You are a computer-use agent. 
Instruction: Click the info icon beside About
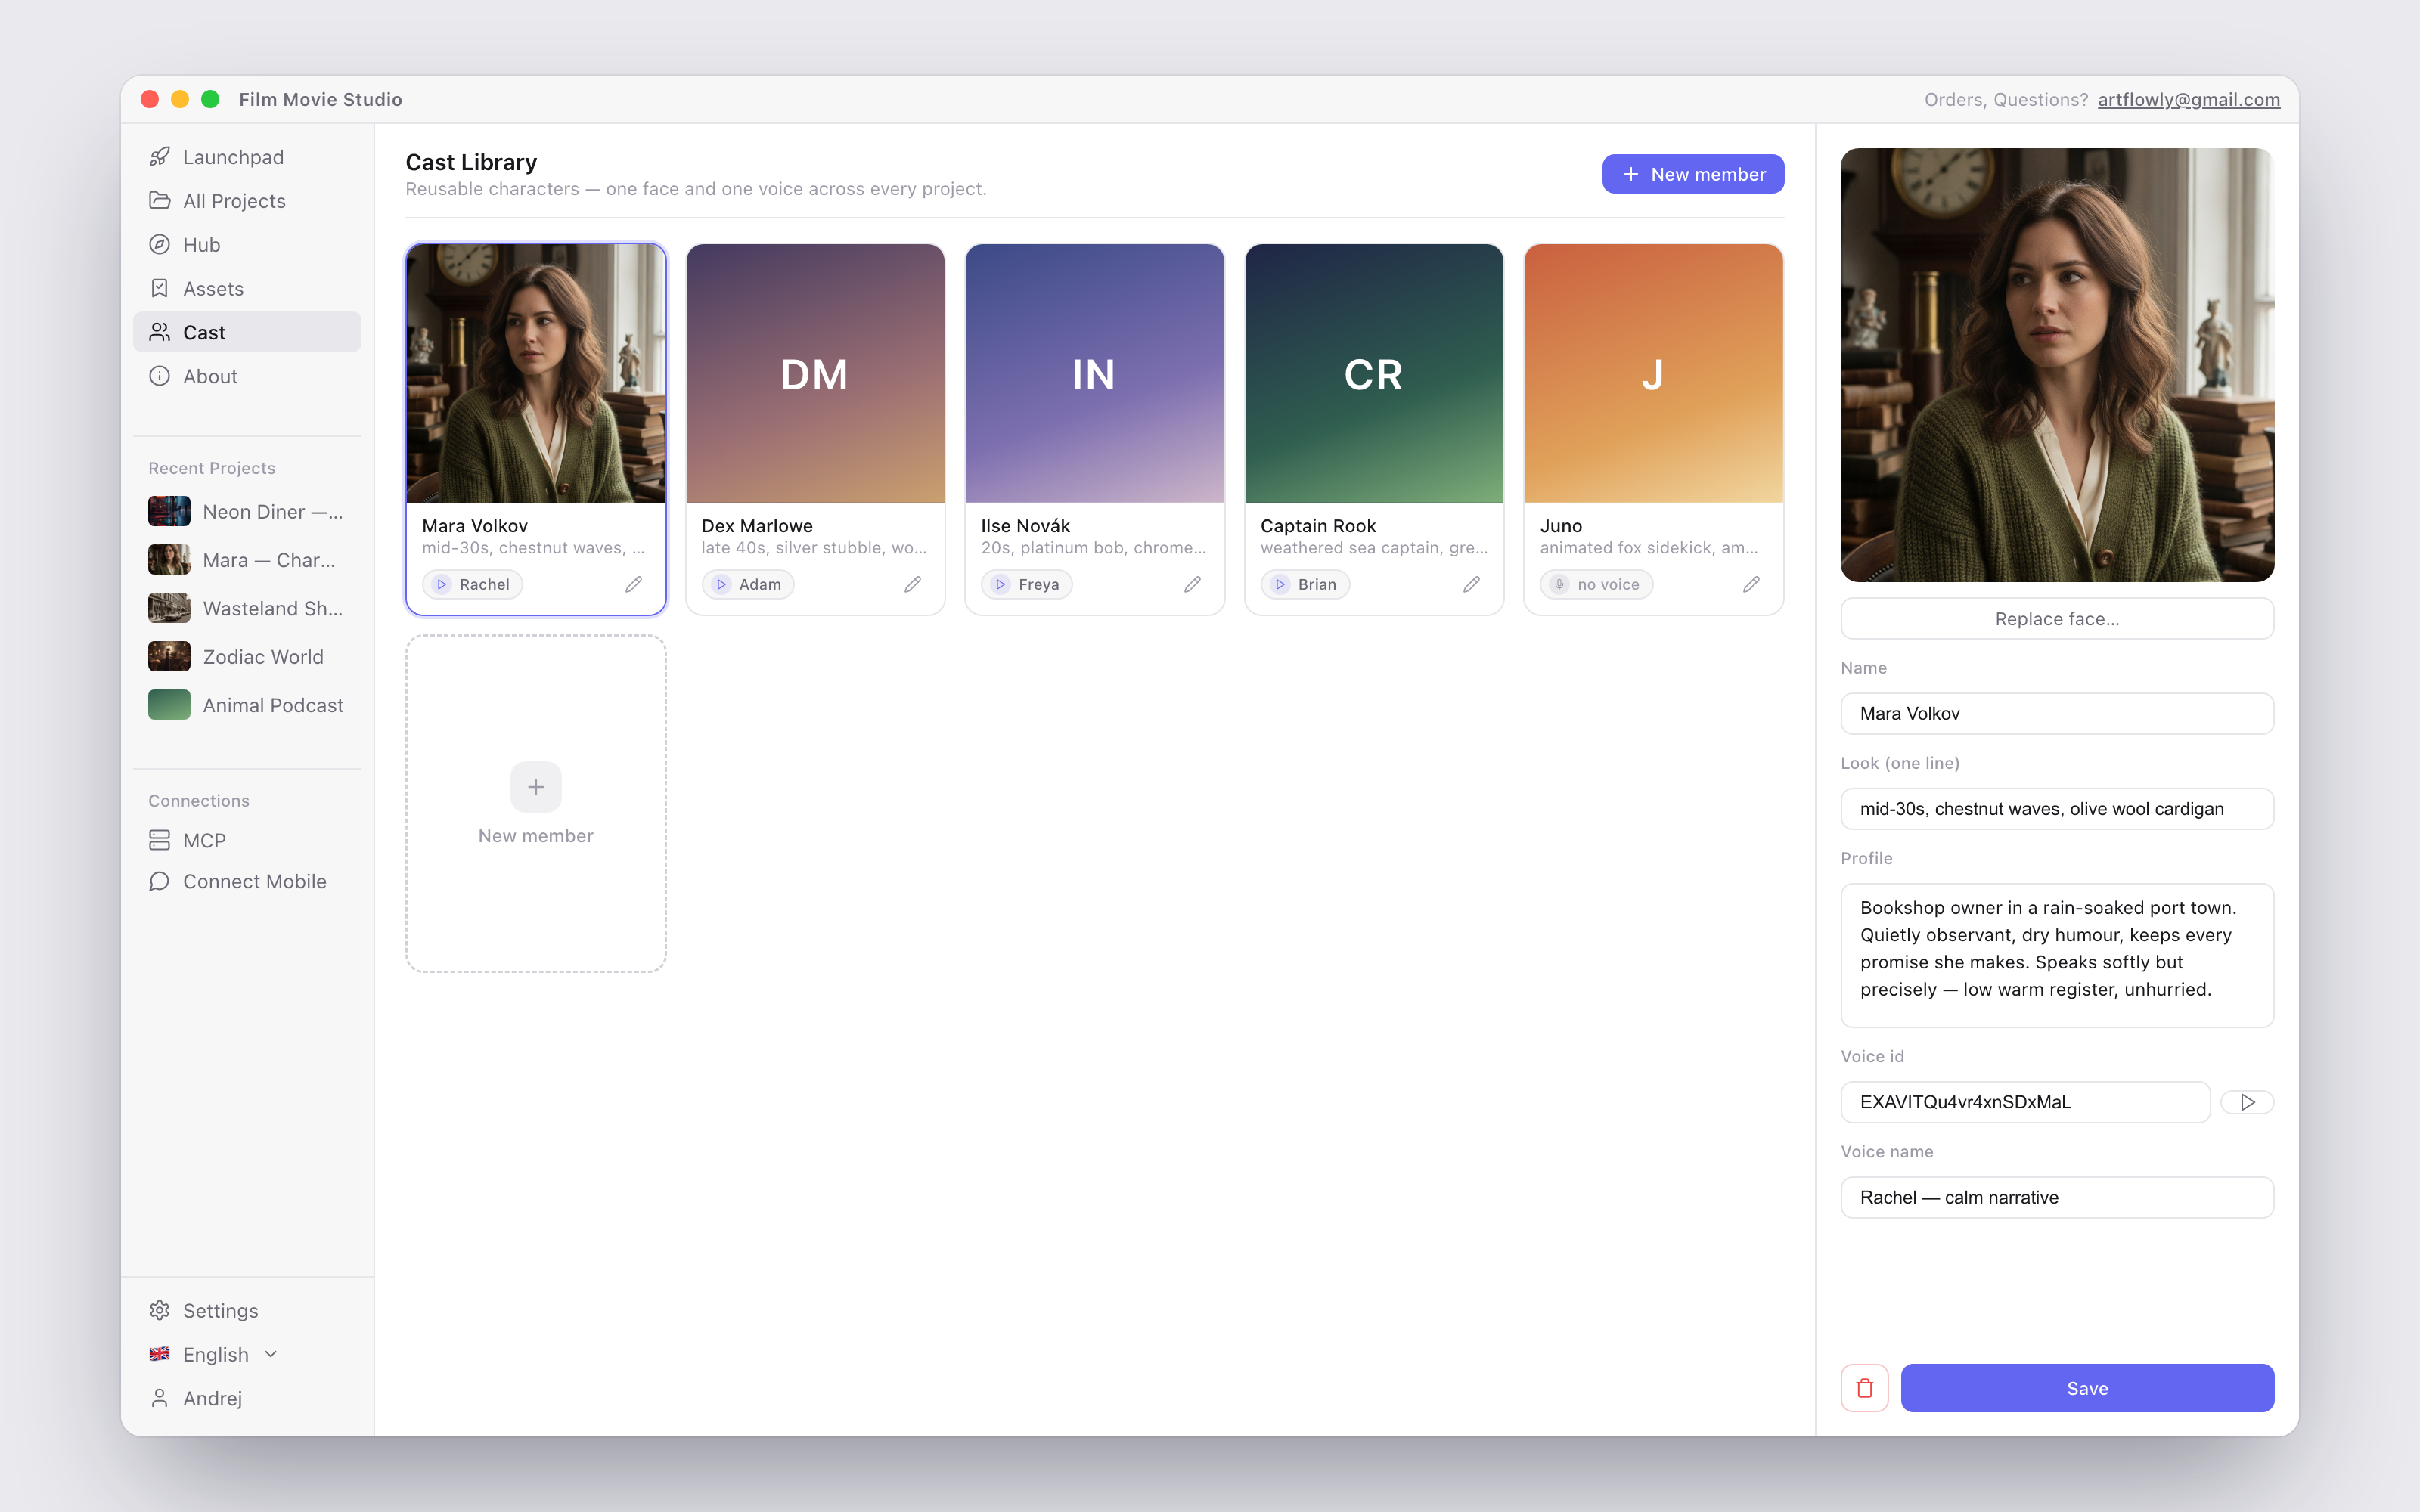(x=159, y=376)
